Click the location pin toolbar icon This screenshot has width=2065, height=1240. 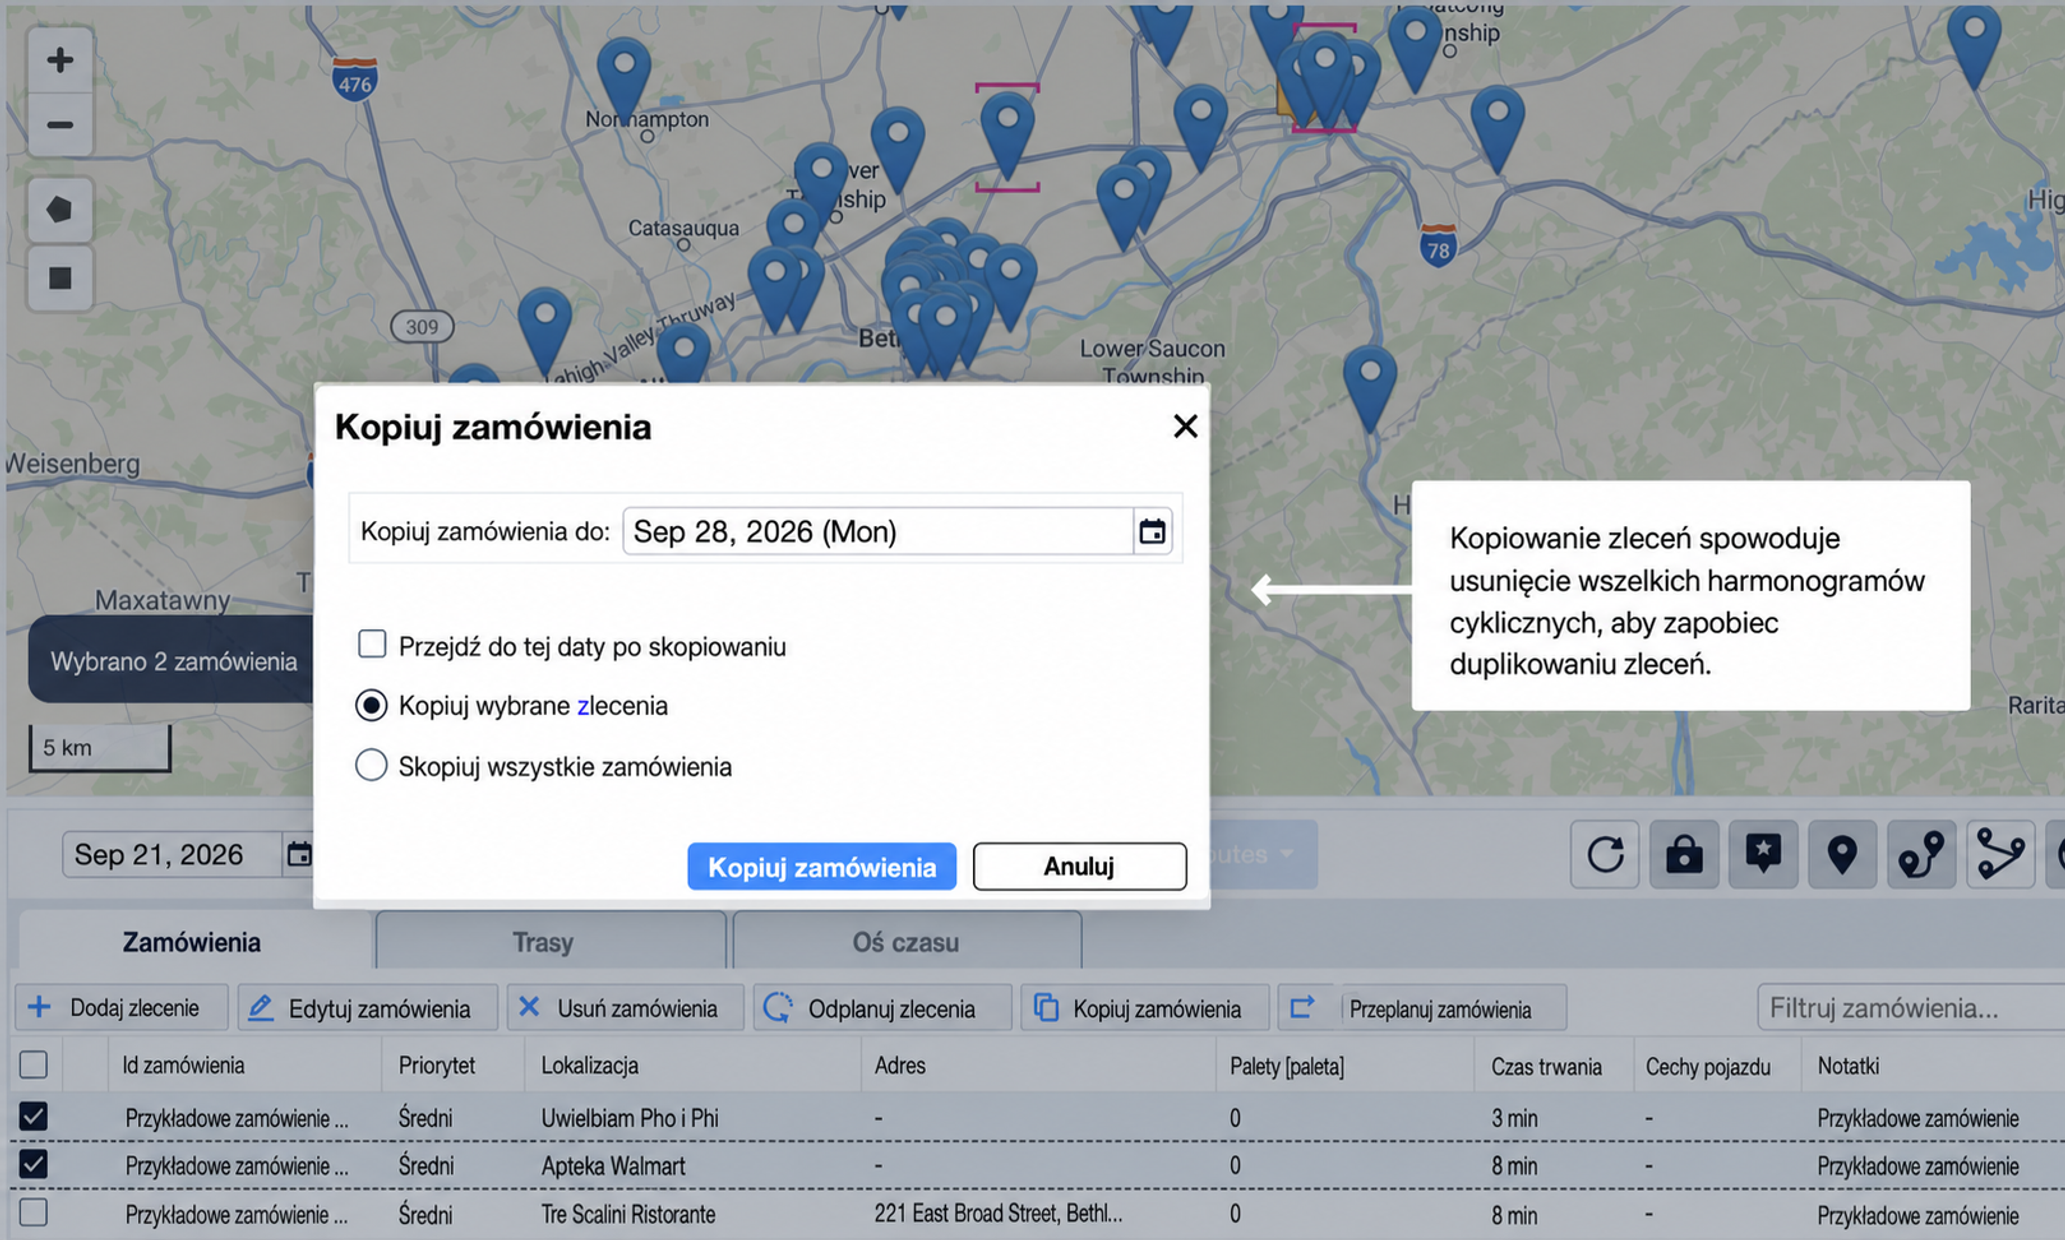(1842, 854)
